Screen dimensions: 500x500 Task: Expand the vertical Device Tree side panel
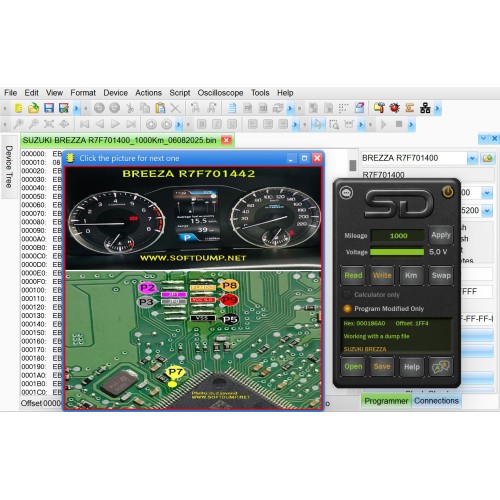coord(9,167)
